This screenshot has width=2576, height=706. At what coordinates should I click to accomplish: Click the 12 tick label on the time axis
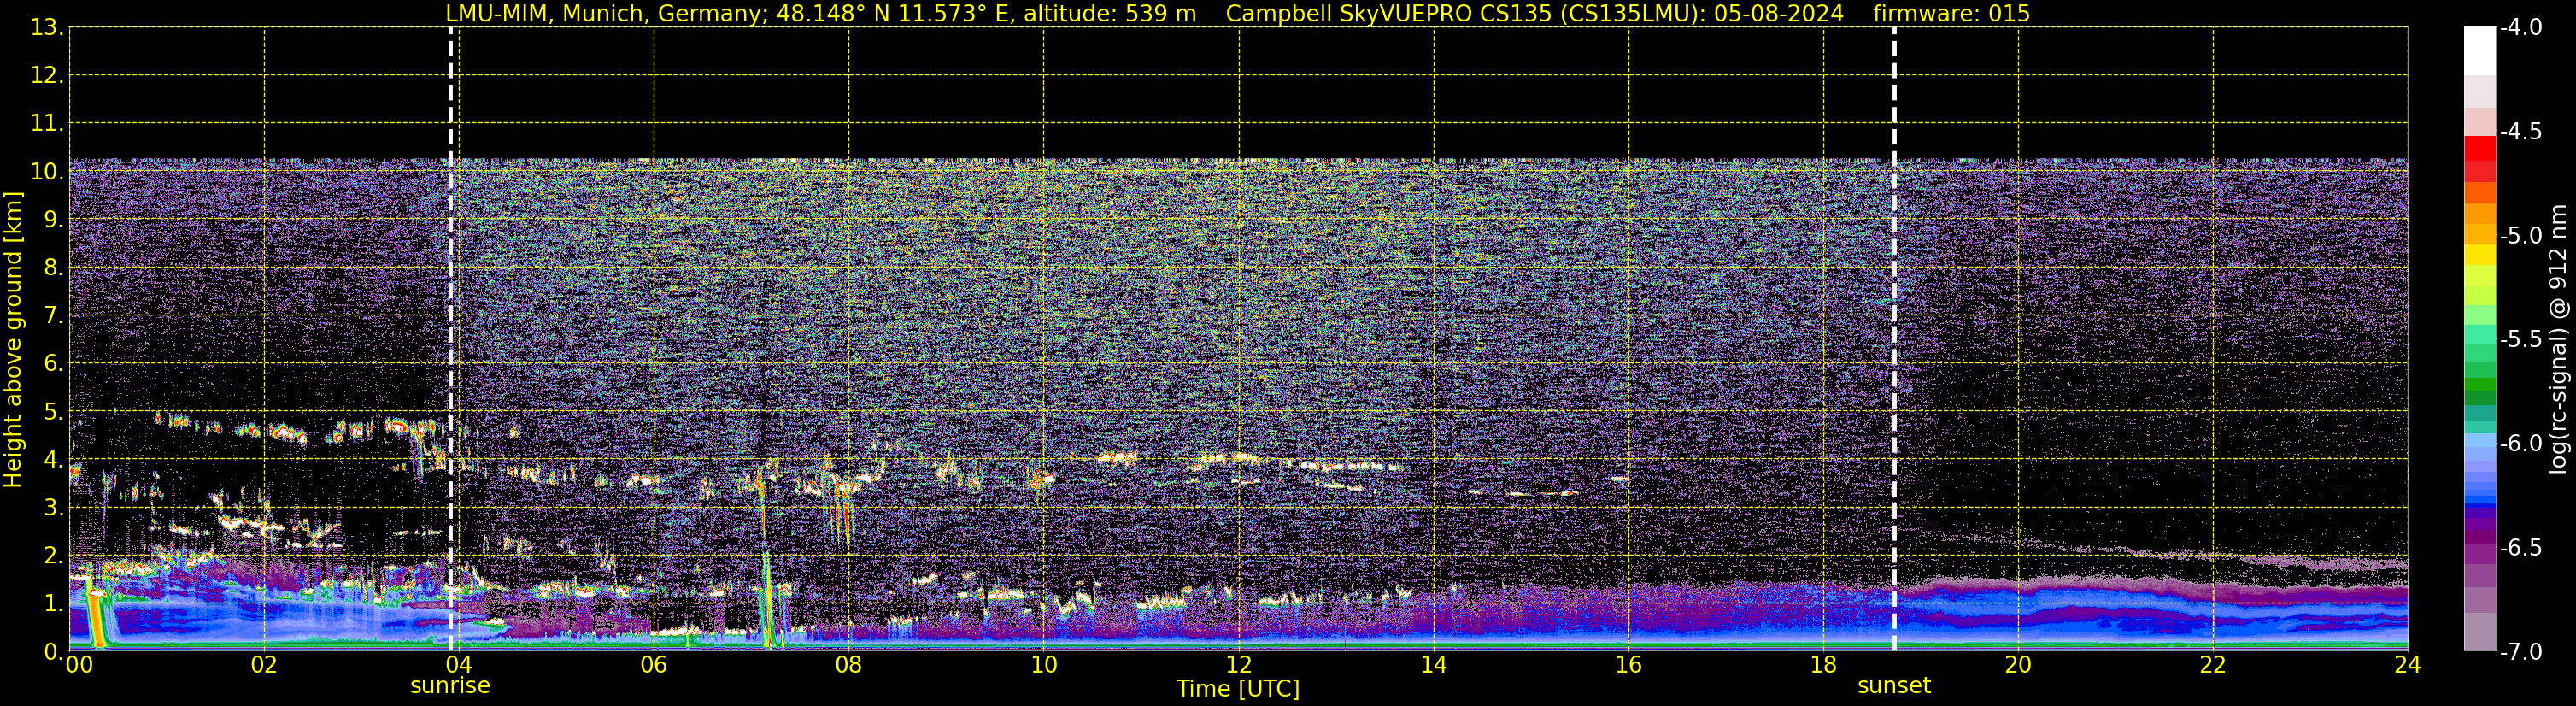pos(1238,665)
